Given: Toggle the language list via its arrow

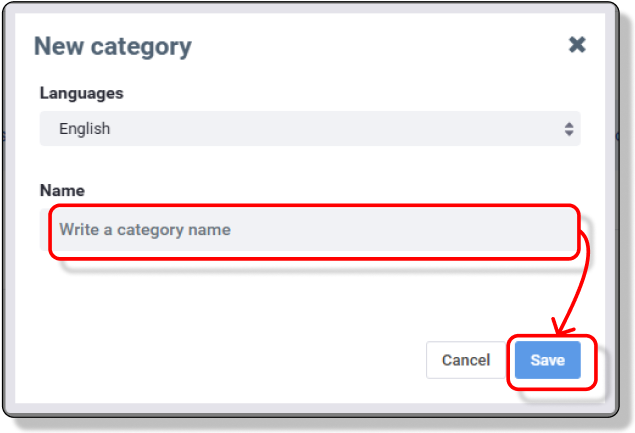Looking at the screenshot, I should coord(569,129).
